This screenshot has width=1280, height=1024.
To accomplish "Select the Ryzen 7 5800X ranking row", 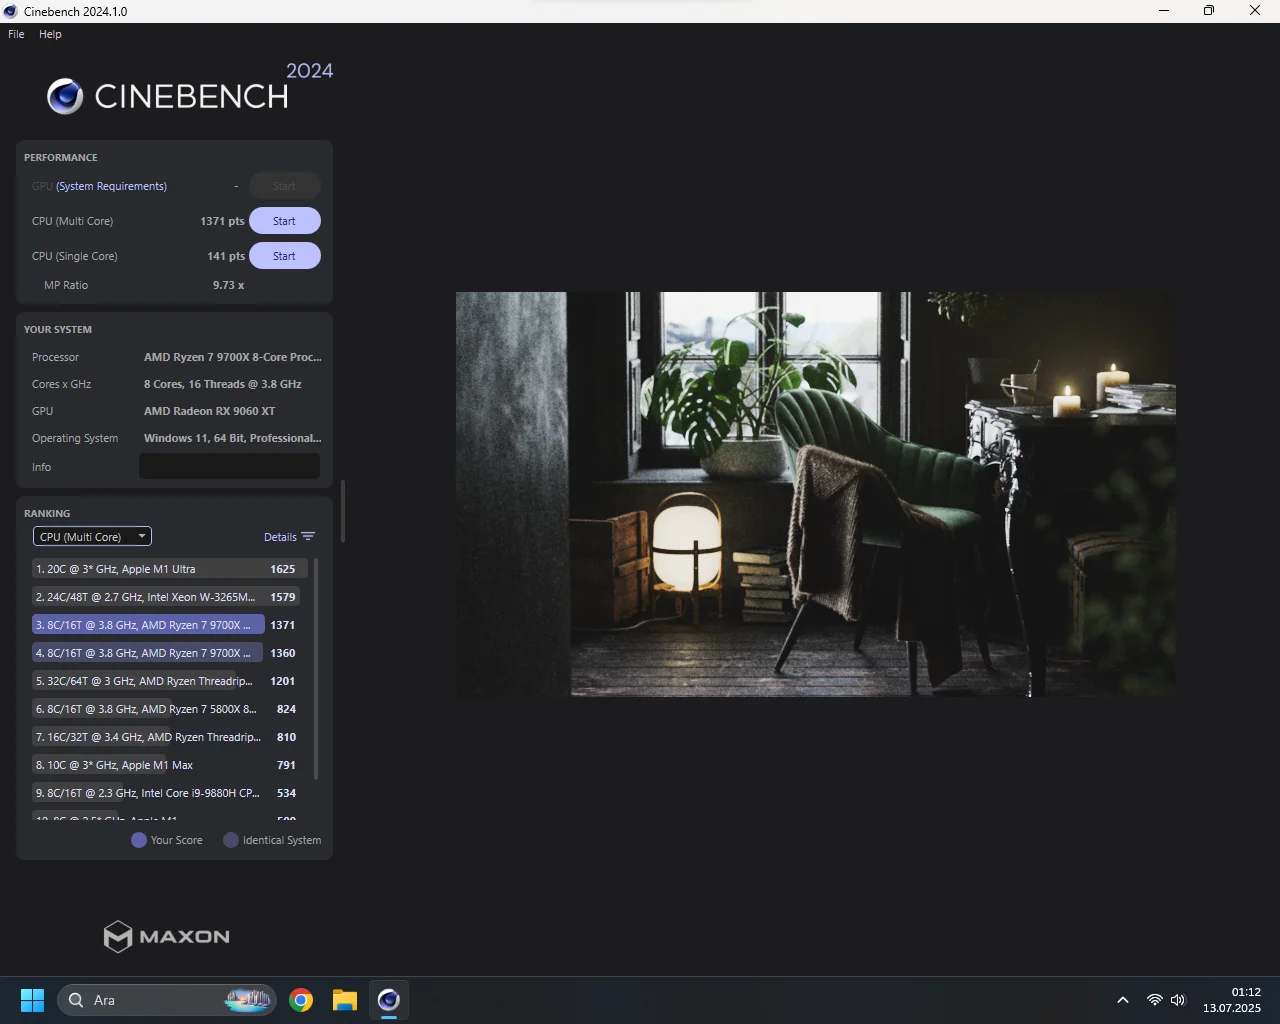I will coord(166,709).
